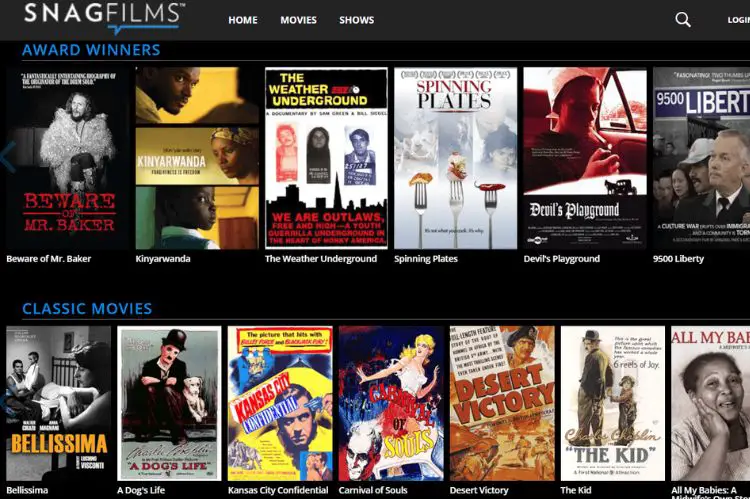Screen dimensions: 750x499
Task: Open the All My Babies poster
Action: pos(711,403)
